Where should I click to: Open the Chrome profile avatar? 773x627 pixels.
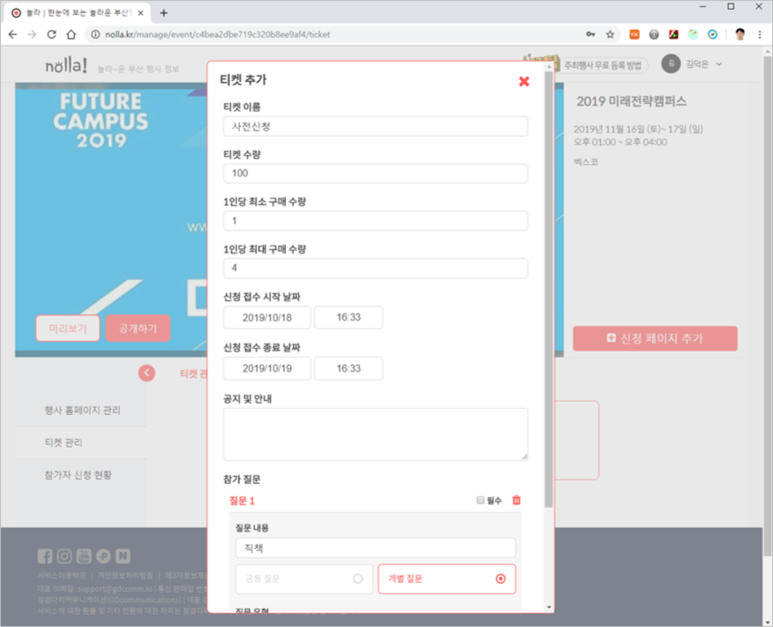pos(739,34)
